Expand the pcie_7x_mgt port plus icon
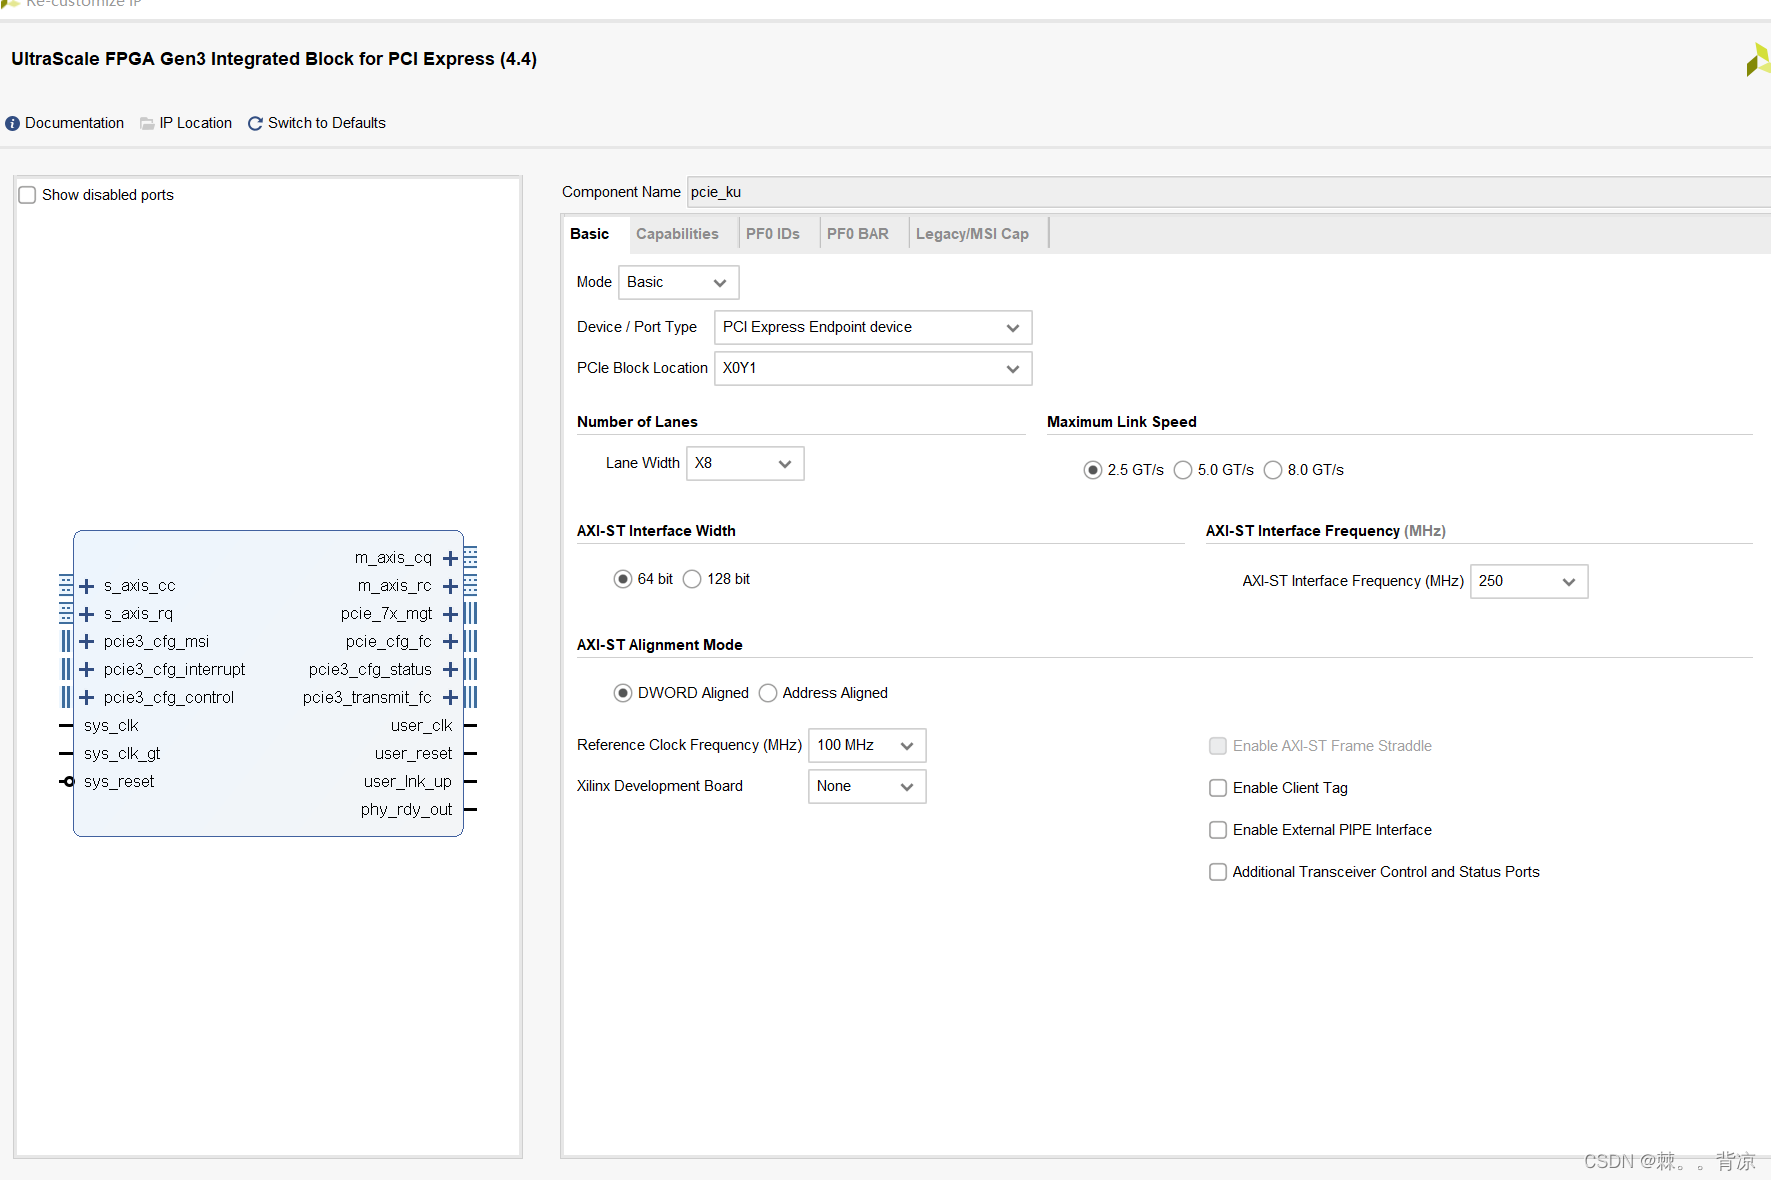 point(450,614)
